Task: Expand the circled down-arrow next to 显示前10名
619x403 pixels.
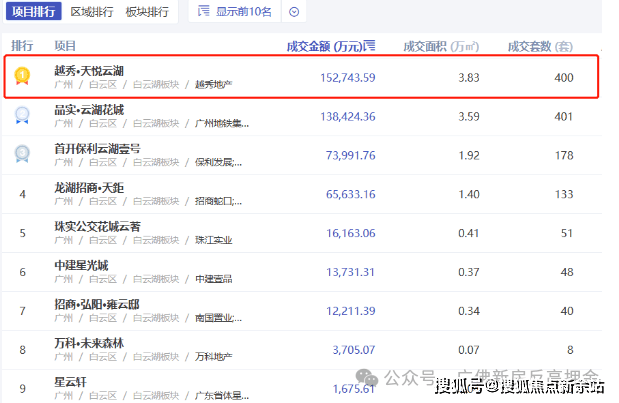Action: pyautogui.click(x=293, y=13)
